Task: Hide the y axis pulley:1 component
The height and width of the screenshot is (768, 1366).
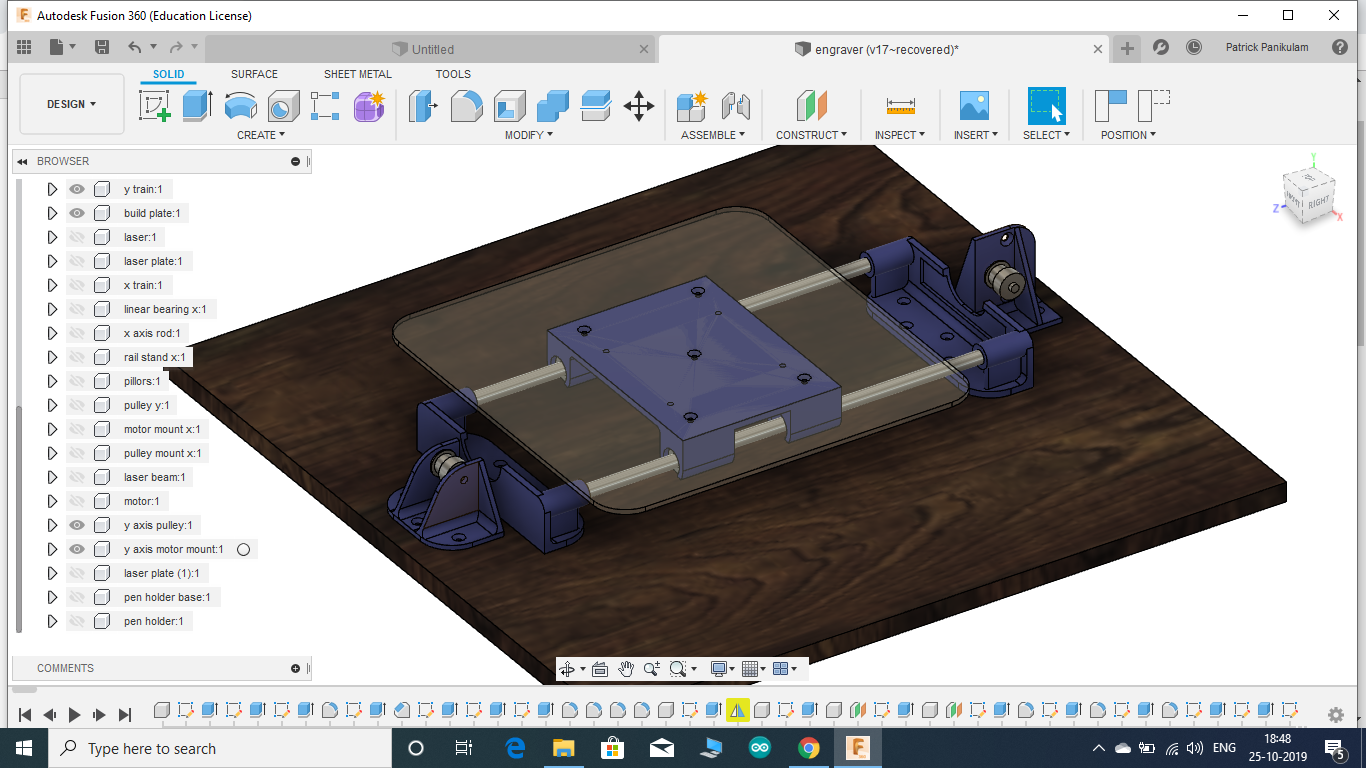Action: coord(77,525)
